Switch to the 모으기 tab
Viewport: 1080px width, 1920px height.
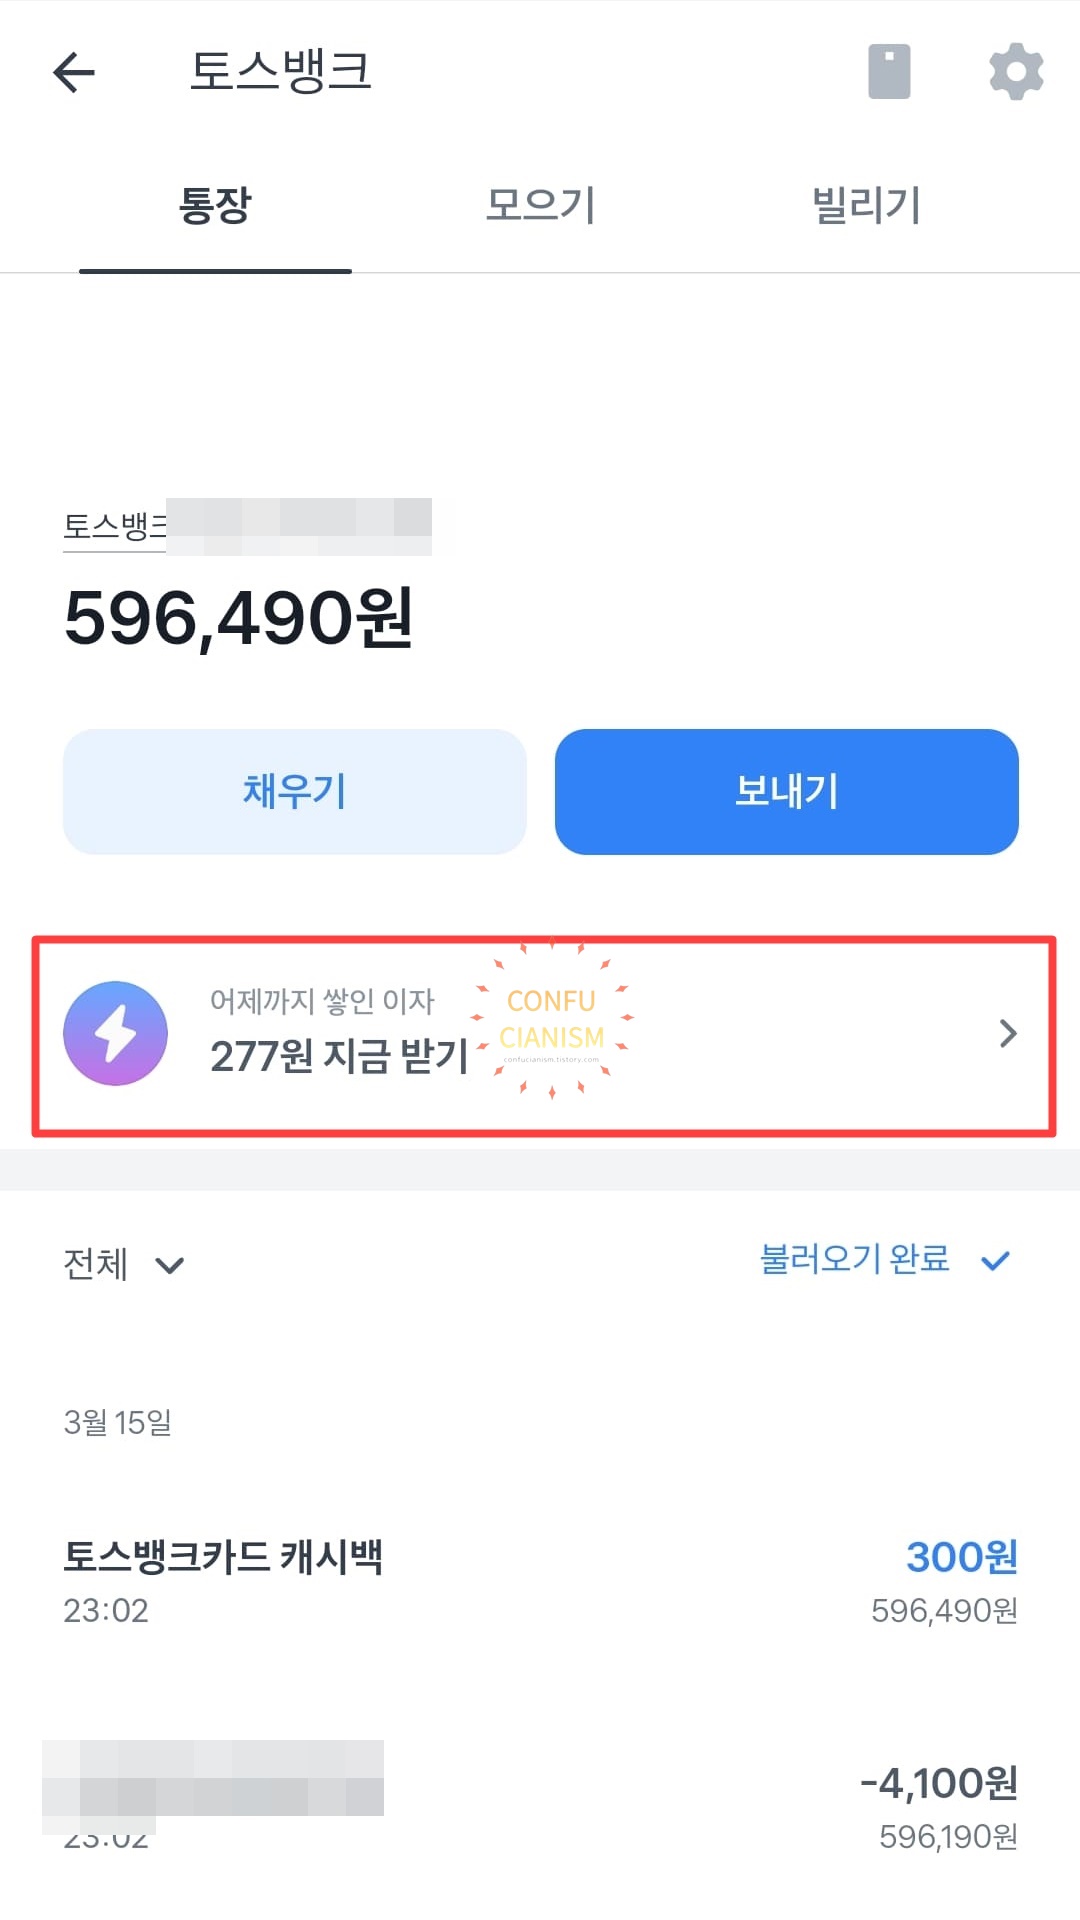tap(540, 206)
